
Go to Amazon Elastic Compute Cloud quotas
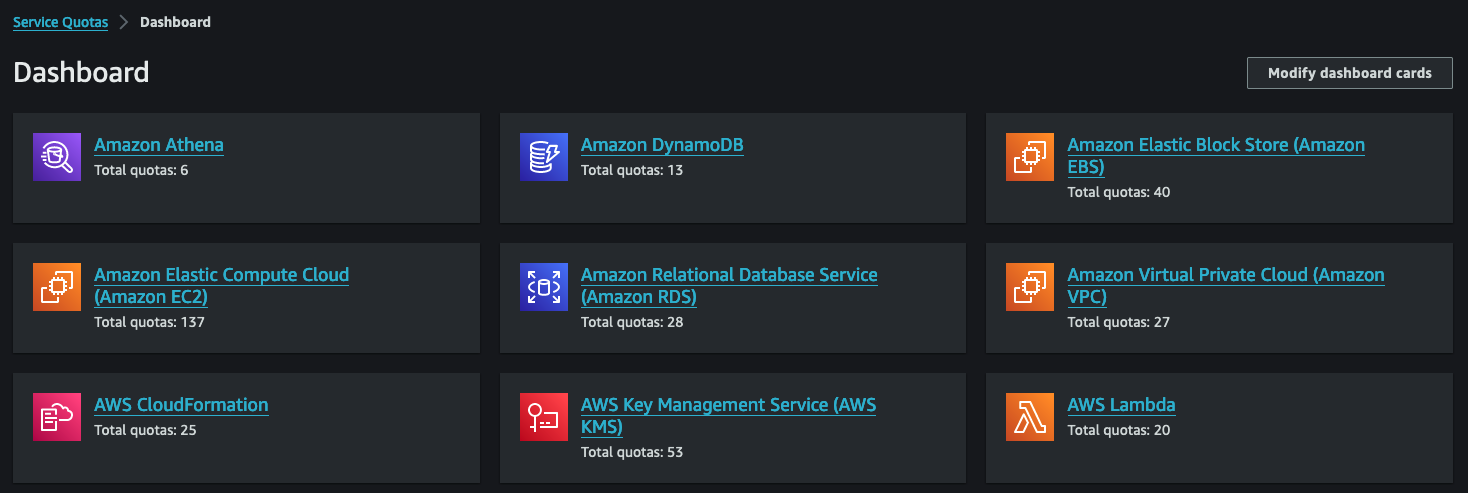tap(221, 275)
